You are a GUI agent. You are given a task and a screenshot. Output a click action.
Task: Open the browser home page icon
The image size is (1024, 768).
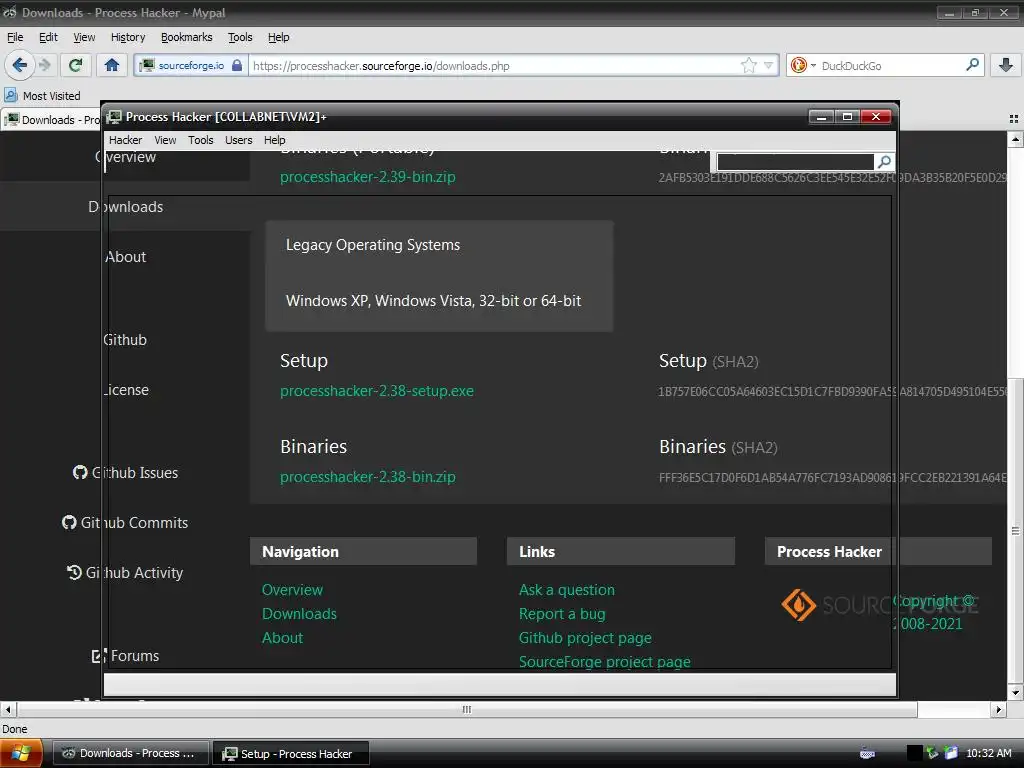pos(112,65)
